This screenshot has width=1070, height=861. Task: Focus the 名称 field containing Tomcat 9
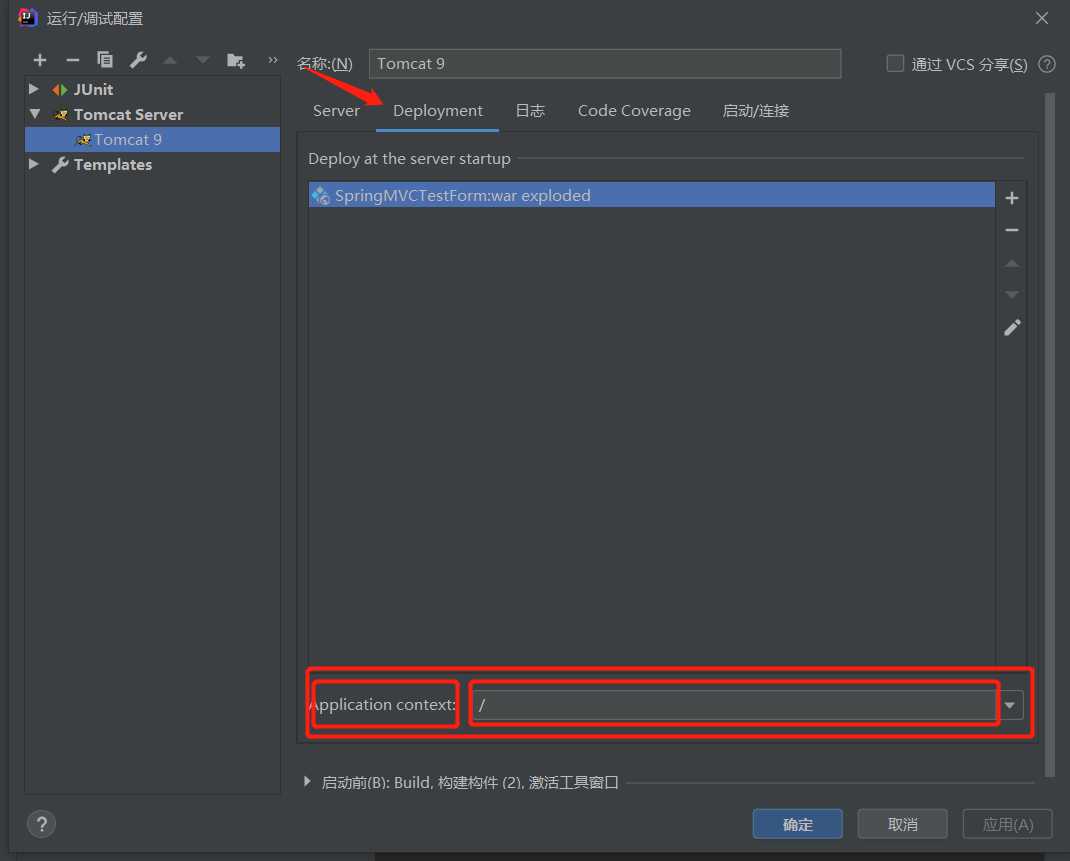(605, 63)
